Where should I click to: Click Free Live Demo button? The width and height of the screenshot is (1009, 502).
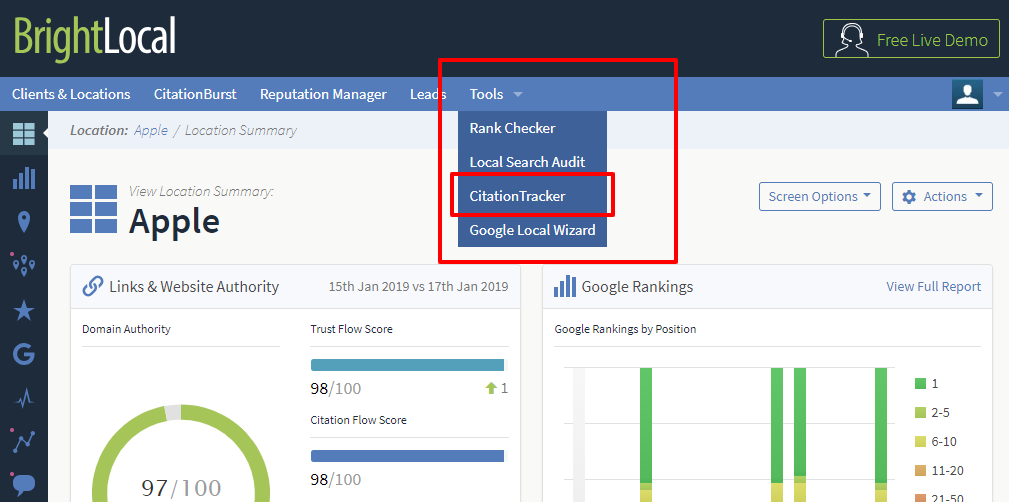[910, 39]
